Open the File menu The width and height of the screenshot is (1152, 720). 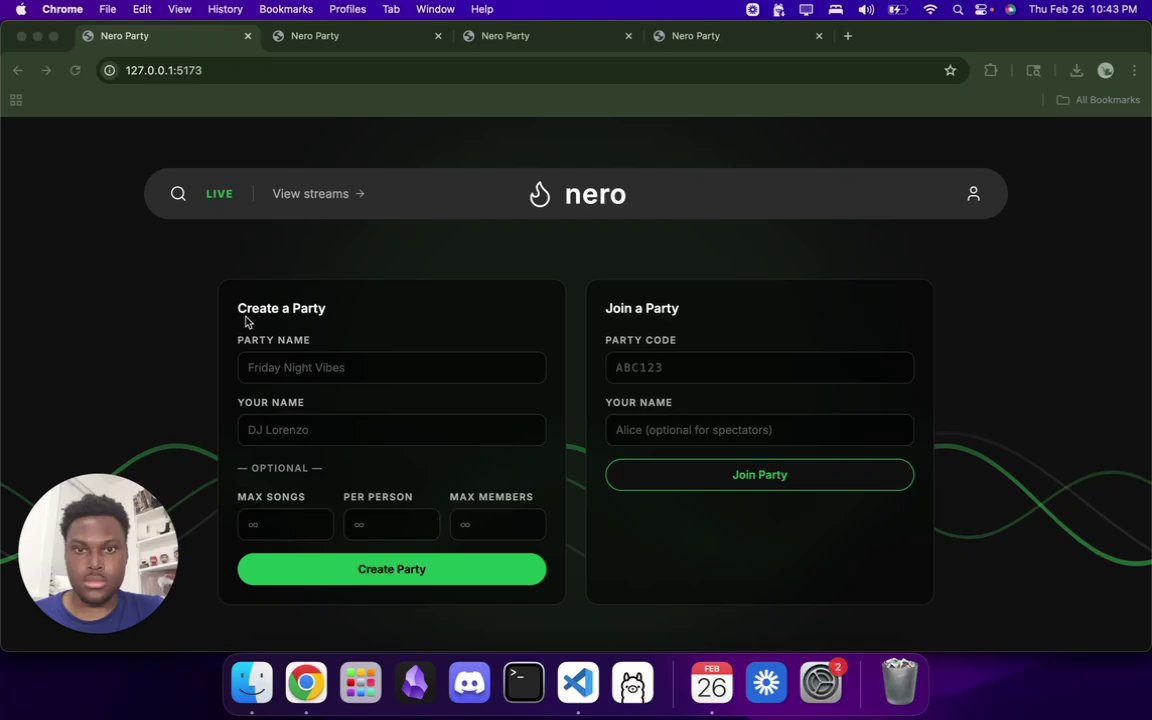click(x=107, y=10)
